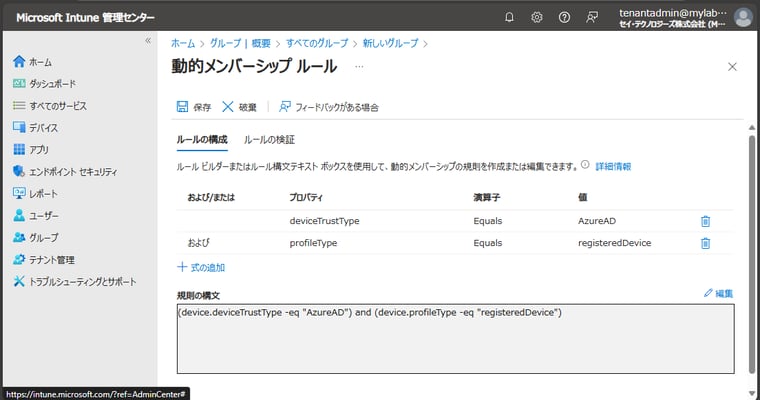Click Microsoft Intune 管理センター title
The height and width of the screenshot is (400, 760).
tap(85, 18)
